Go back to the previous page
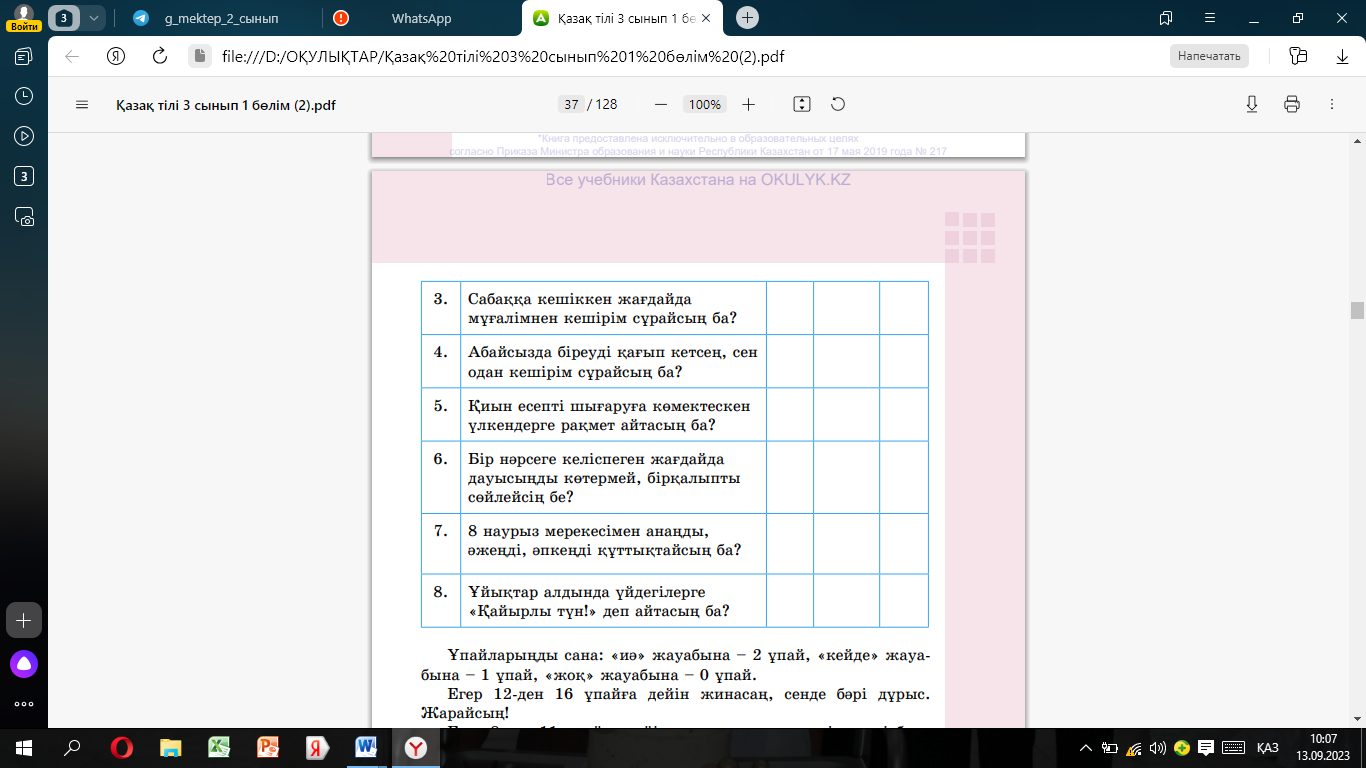 (72, 56)
